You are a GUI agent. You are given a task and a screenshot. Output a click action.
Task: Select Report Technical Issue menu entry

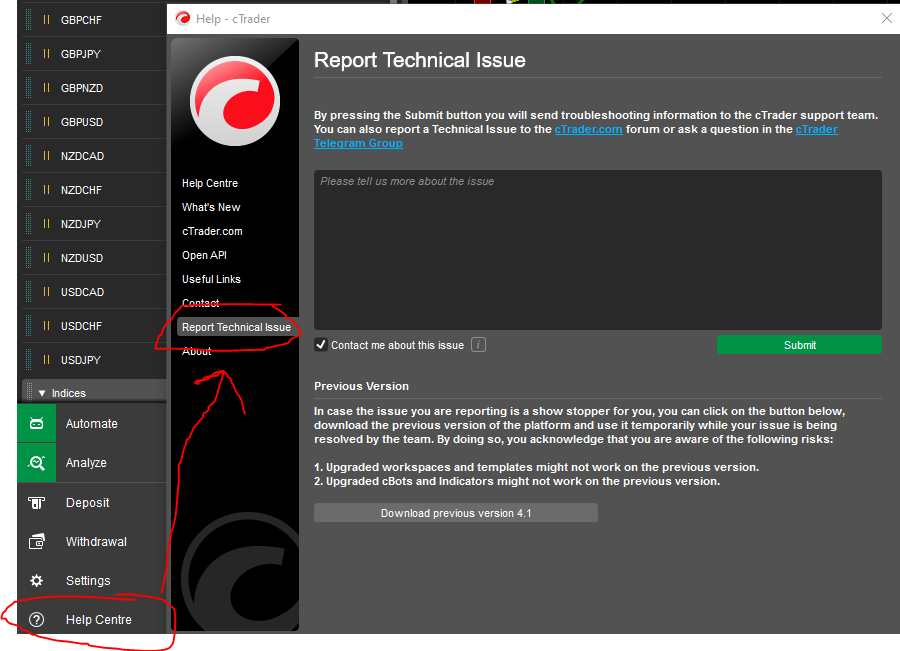[x=236, y=327]
